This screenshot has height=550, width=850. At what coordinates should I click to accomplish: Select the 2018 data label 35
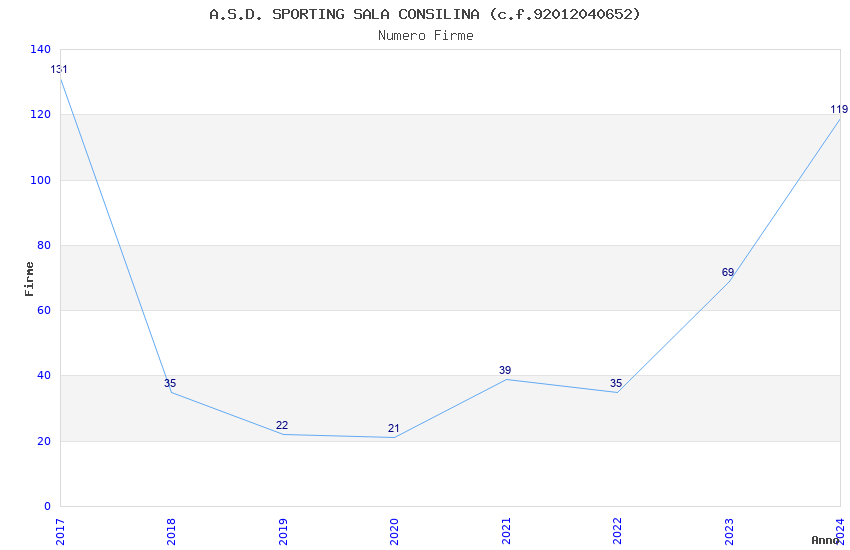(x=170, y=383)
